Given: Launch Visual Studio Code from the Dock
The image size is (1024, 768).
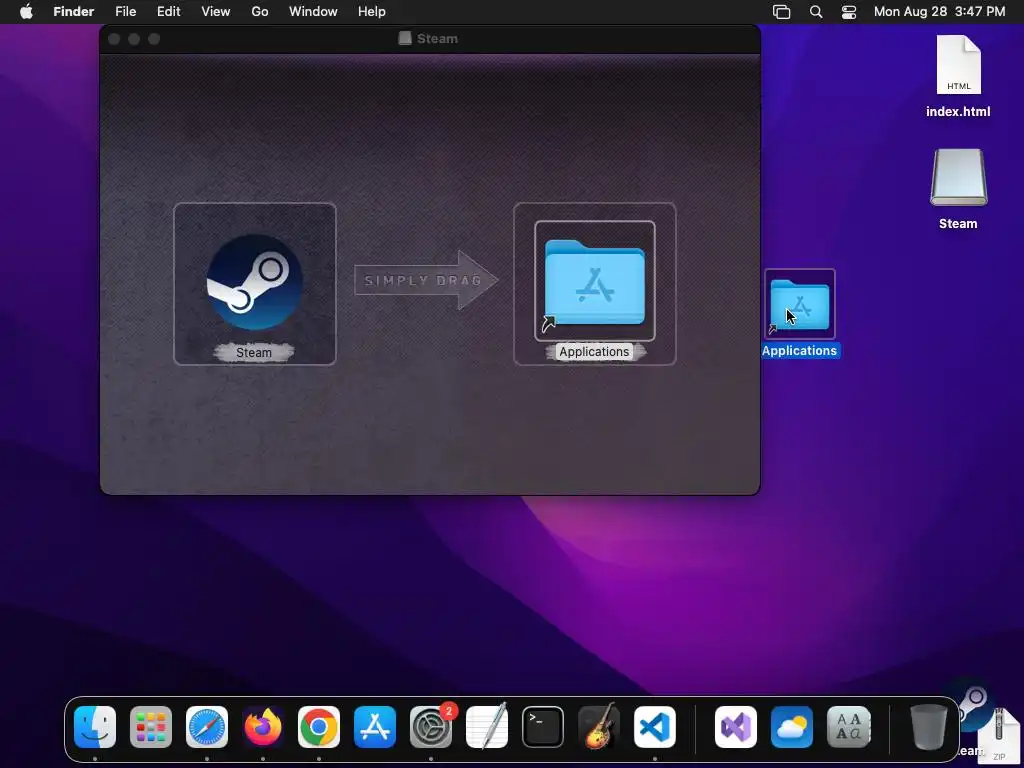Looking at the screenshot, I should [655, 727].
